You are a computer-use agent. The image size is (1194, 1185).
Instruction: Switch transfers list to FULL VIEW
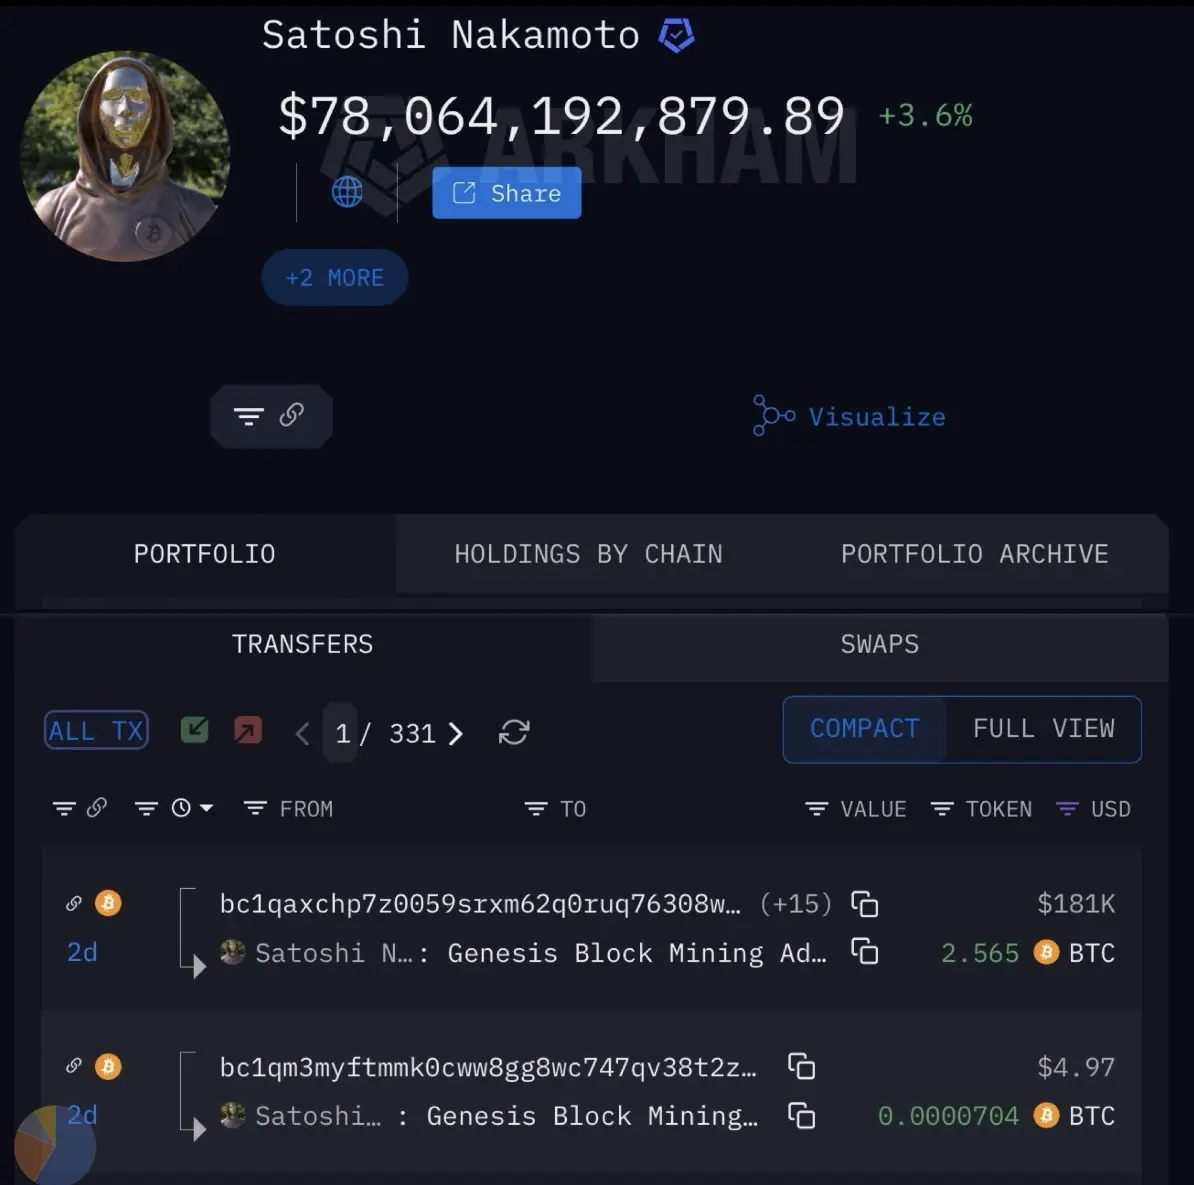[x=1043, y=729]
